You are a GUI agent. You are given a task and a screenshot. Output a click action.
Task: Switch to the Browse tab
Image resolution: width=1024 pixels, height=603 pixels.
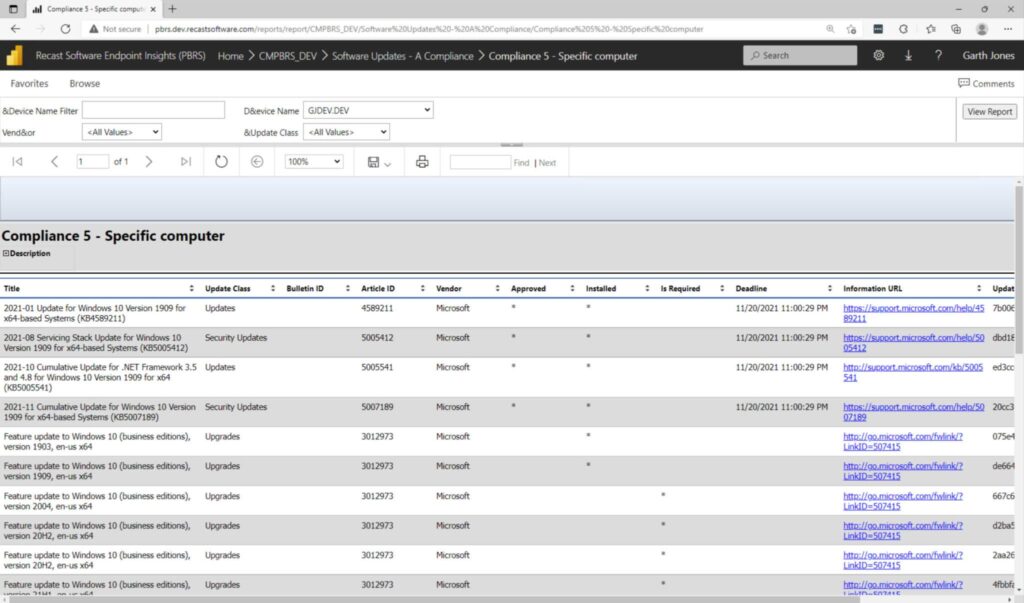84,83
